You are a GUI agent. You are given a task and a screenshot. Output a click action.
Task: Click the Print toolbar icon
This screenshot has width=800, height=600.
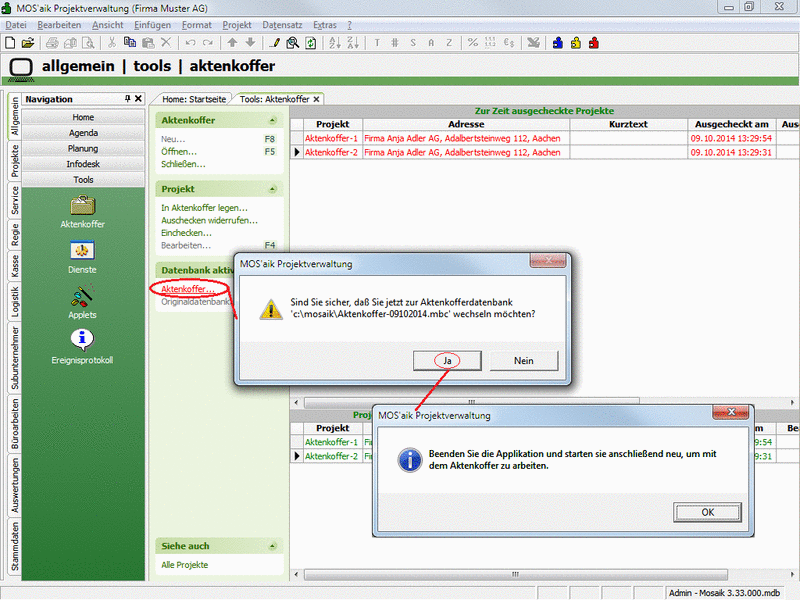point(52,43)
